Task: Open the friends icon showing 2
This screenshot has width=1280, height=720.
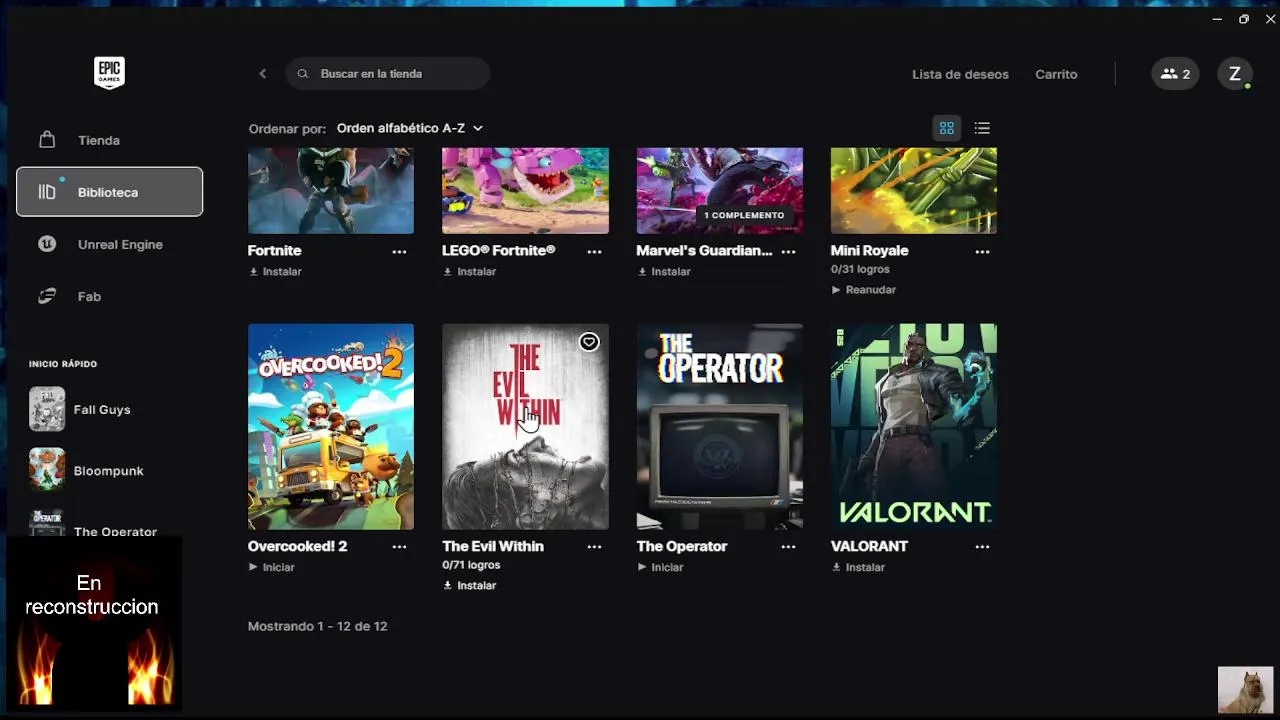Action: pyautogui.click(x=1175, y=74)
